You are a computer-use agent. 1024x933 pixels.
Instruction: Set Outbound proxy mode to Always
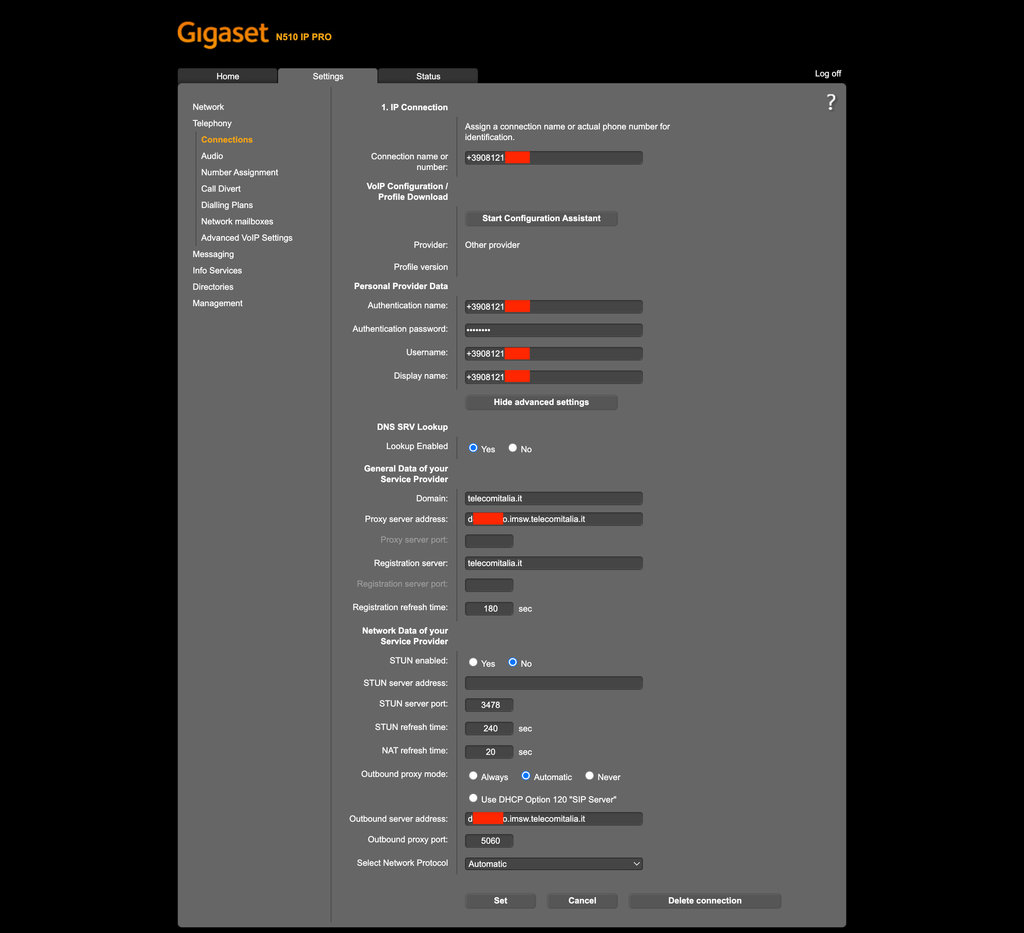pos(473,776)
